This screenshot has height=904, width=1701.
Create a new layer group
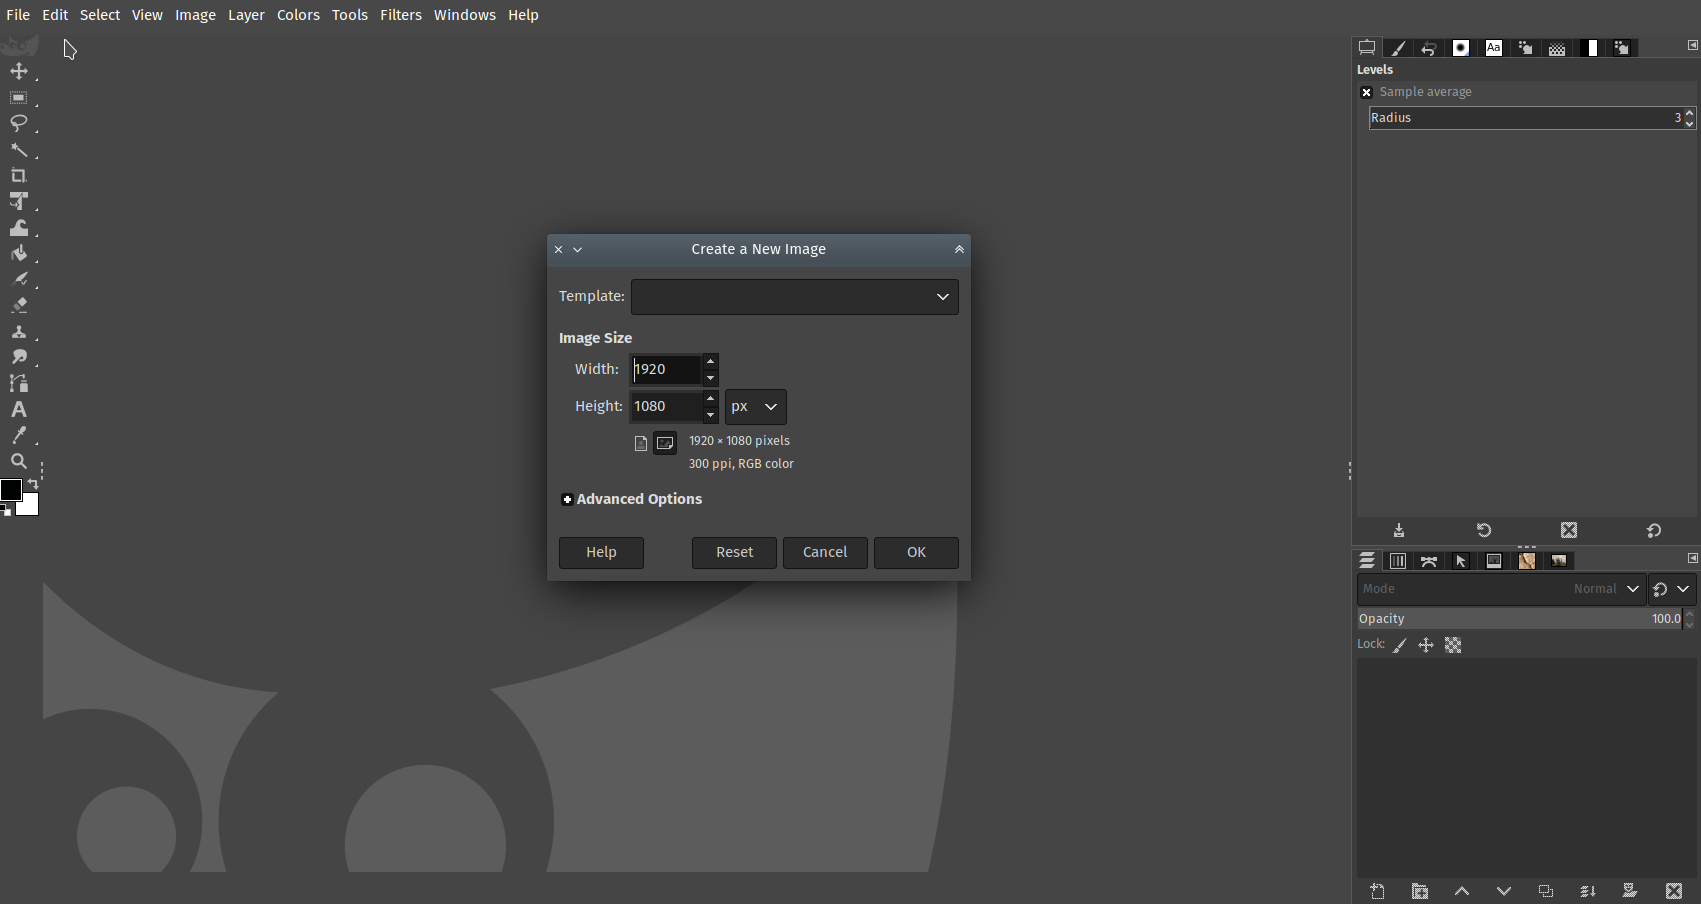(1420, 891)
